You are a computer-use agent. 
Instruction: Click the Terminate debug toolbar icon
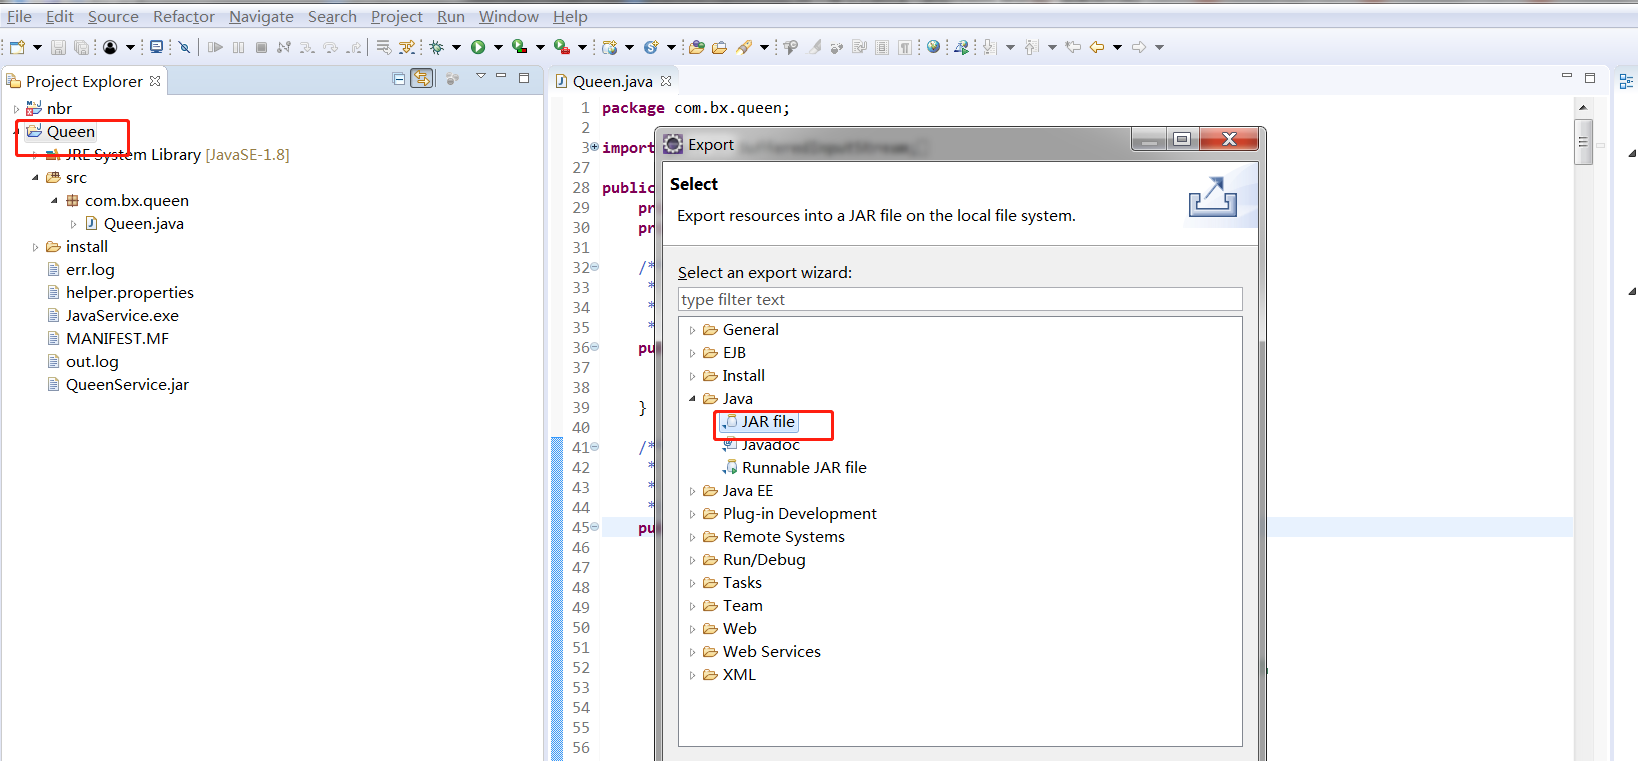point(261,47)
